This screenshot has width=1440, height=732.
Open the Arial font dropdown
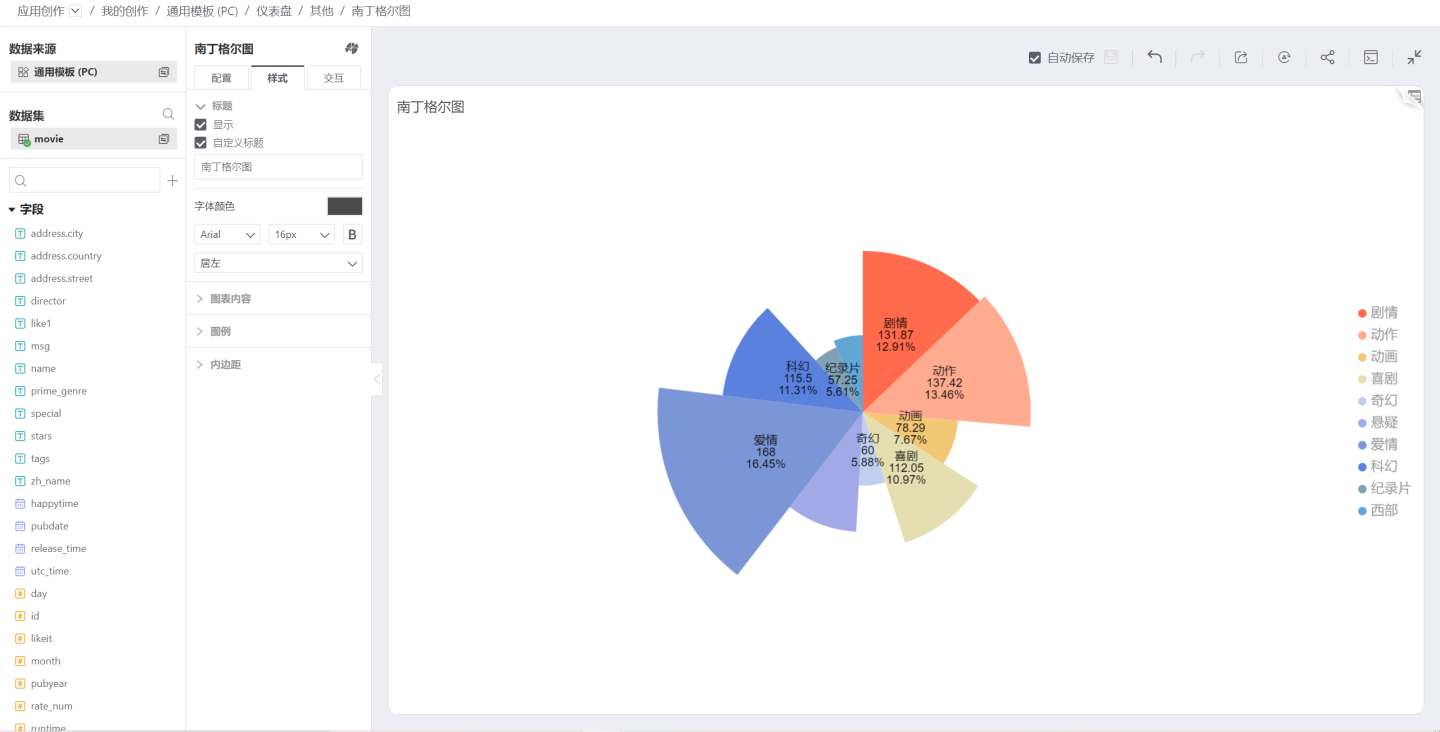pos(227,234)
